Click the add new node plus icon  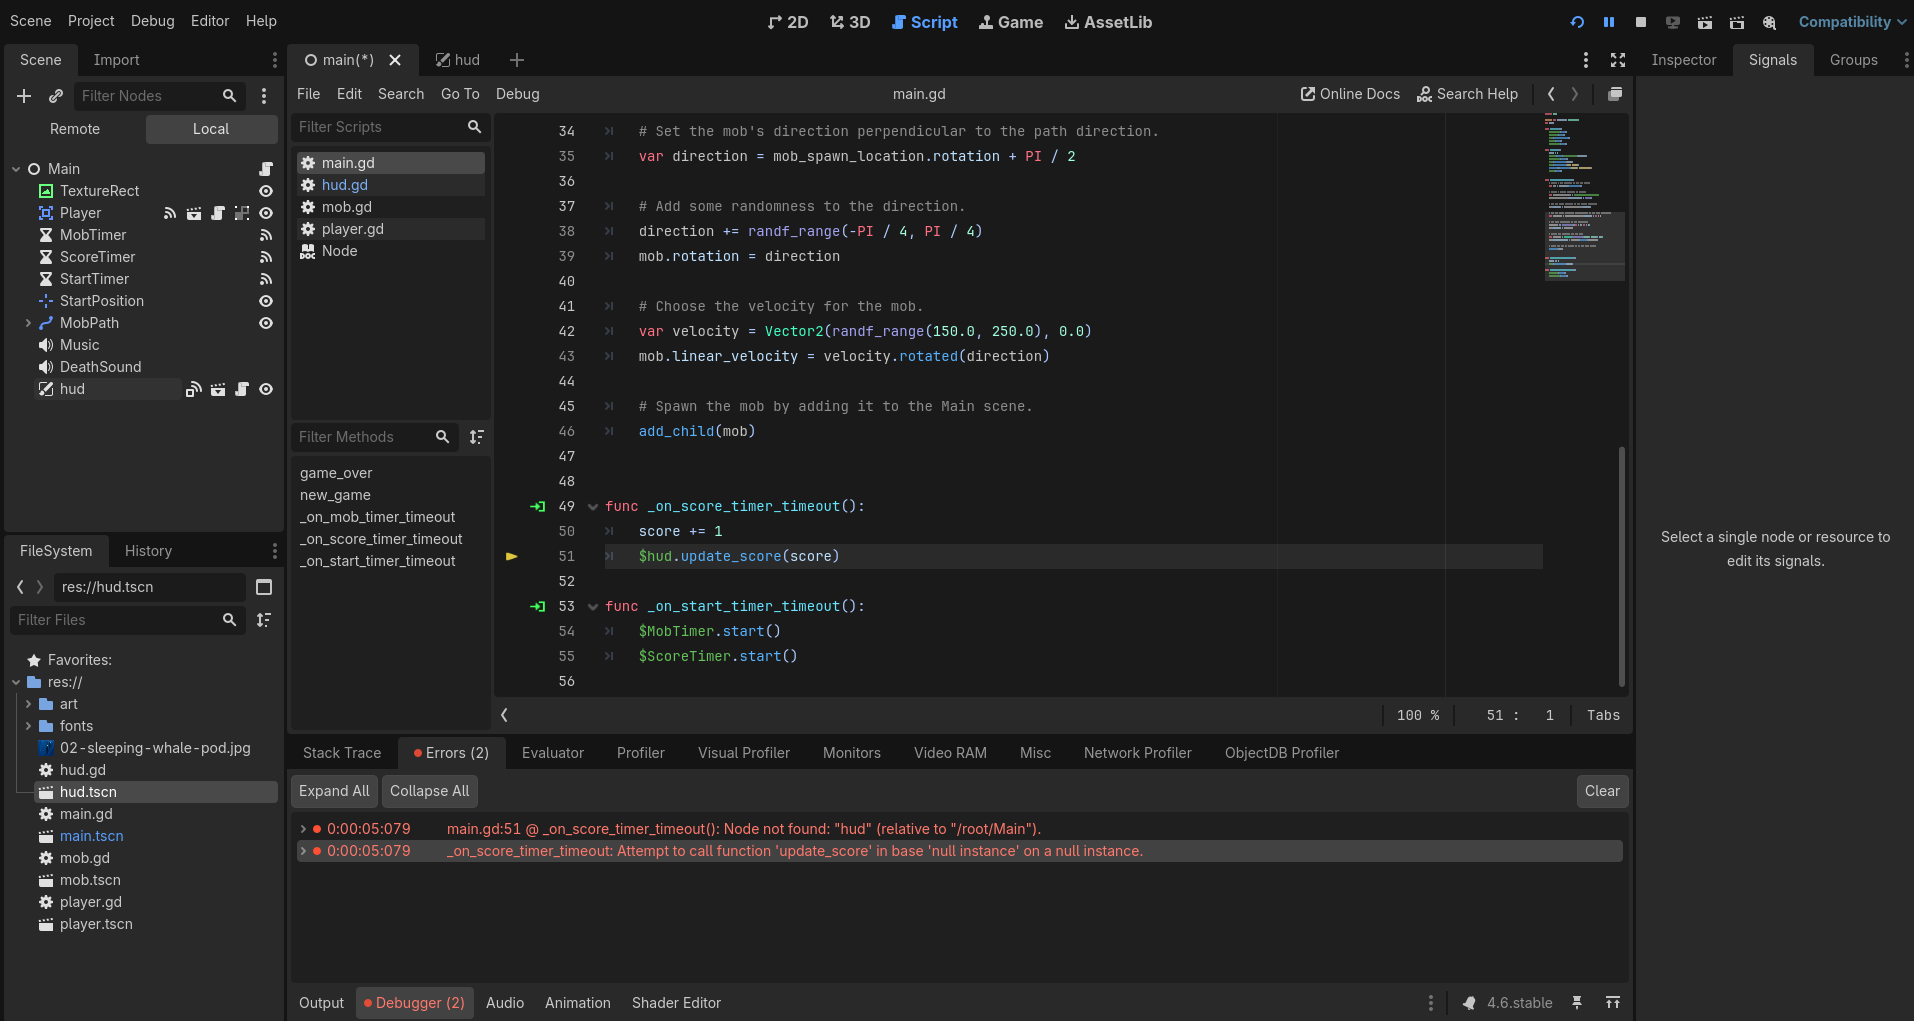click(x=24, y=96)
